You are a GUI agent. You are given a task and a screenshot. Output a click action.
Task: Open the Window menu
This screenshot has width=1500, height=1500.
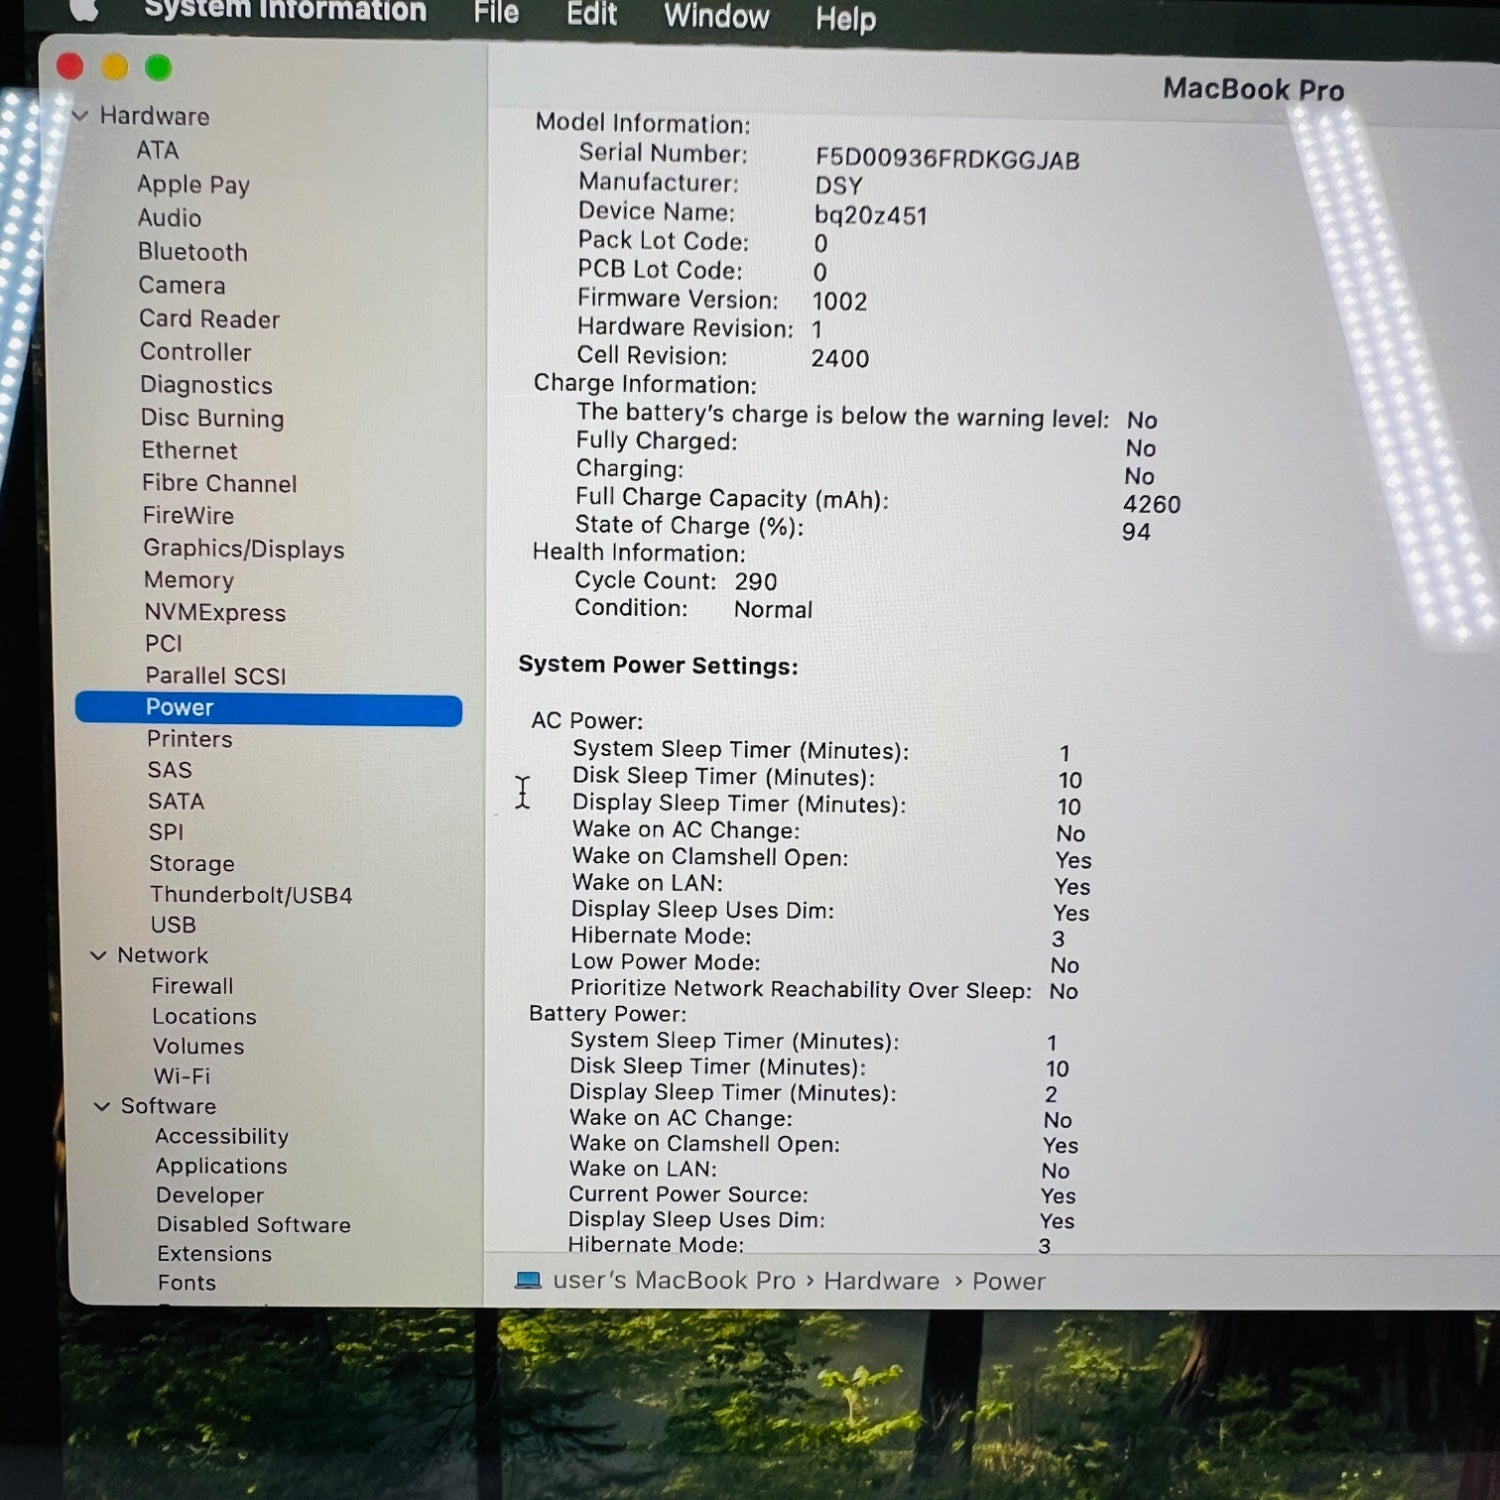pos(716,16)
